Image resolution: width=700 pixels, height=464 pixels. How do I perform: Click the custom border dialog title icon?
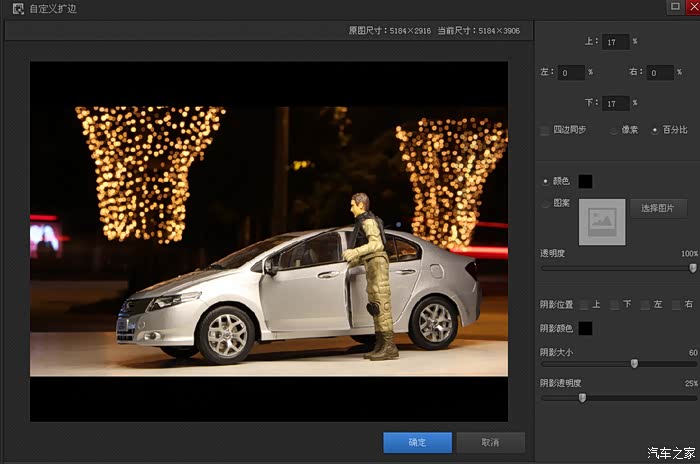pyautogui.click(x=17, y=8)
